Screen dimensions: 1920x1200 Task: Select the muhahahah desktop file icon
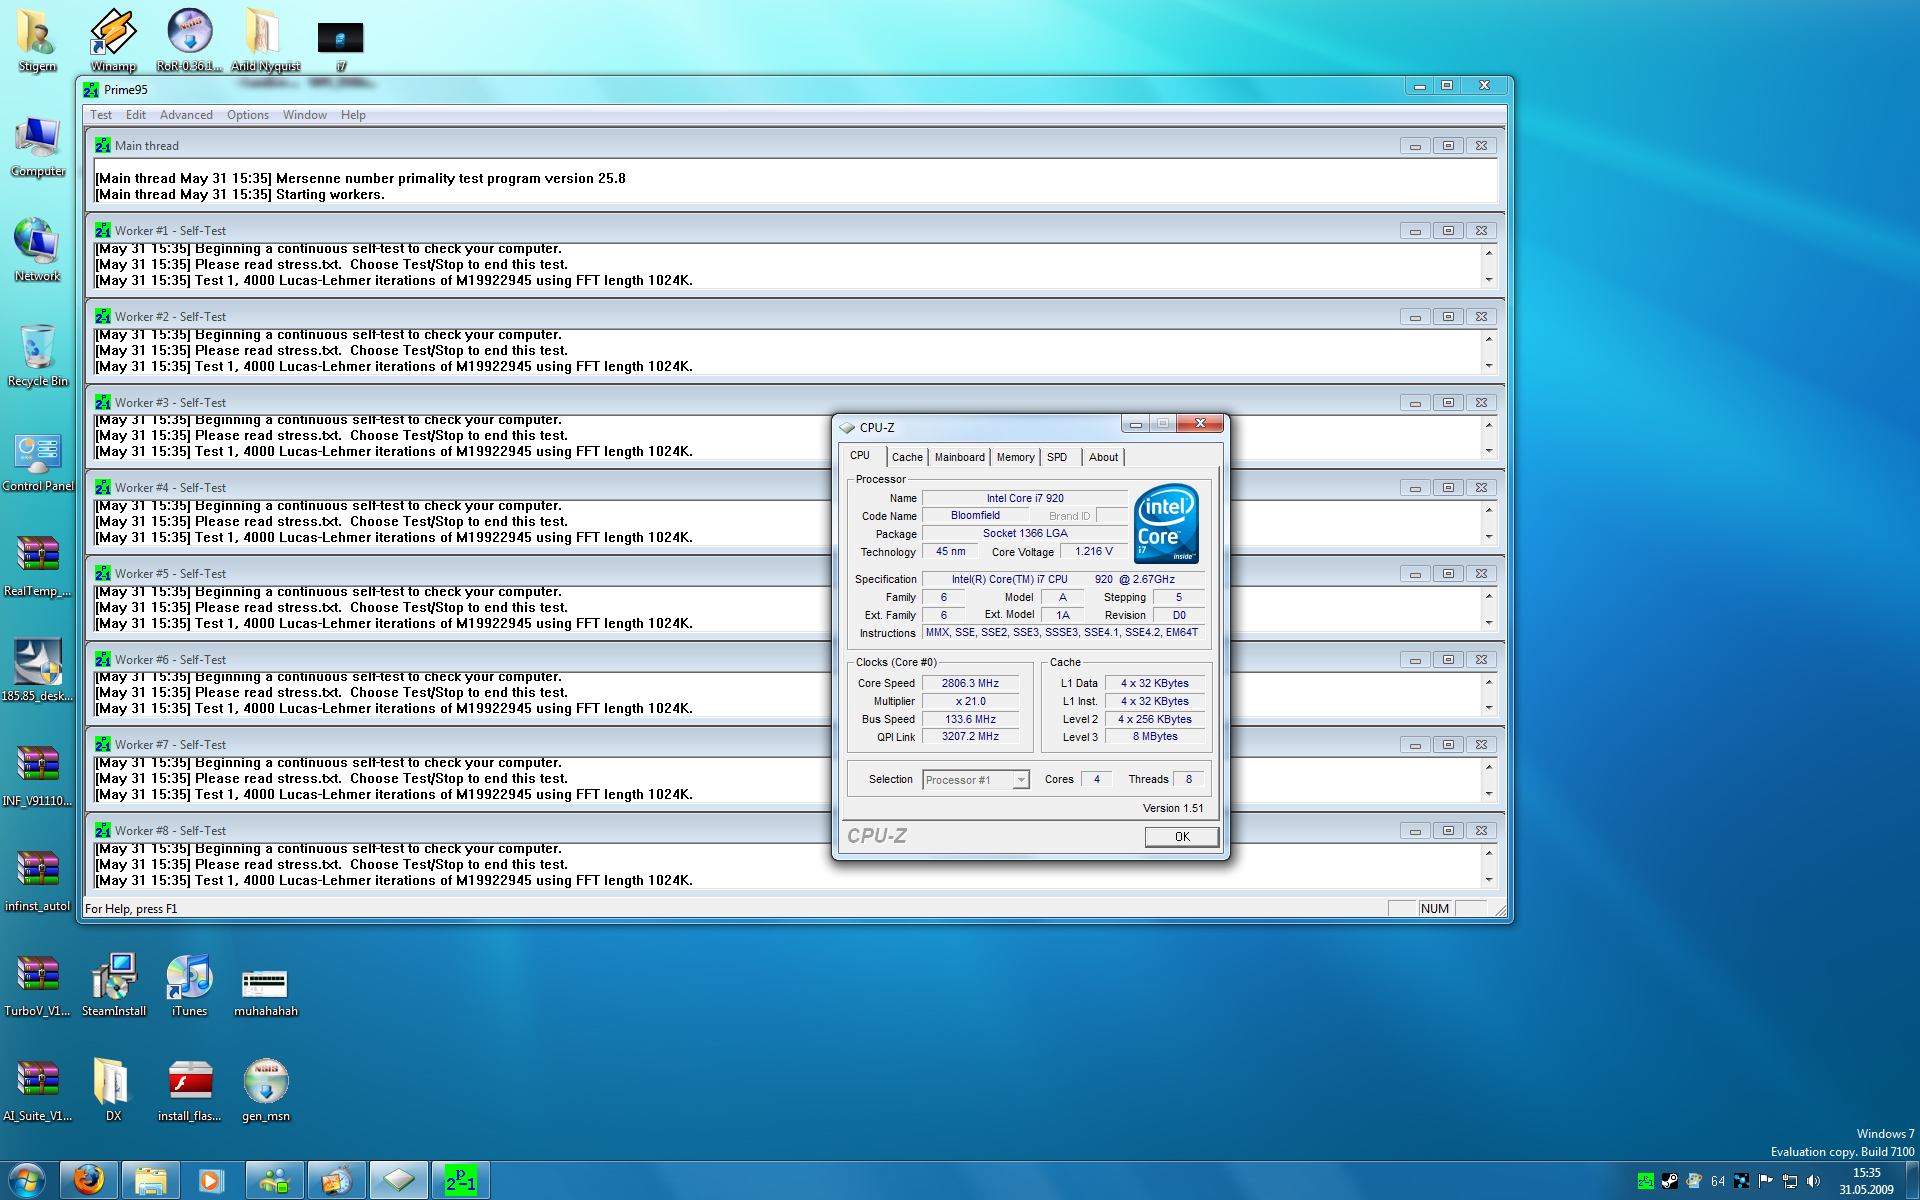[x=265, y=991]
